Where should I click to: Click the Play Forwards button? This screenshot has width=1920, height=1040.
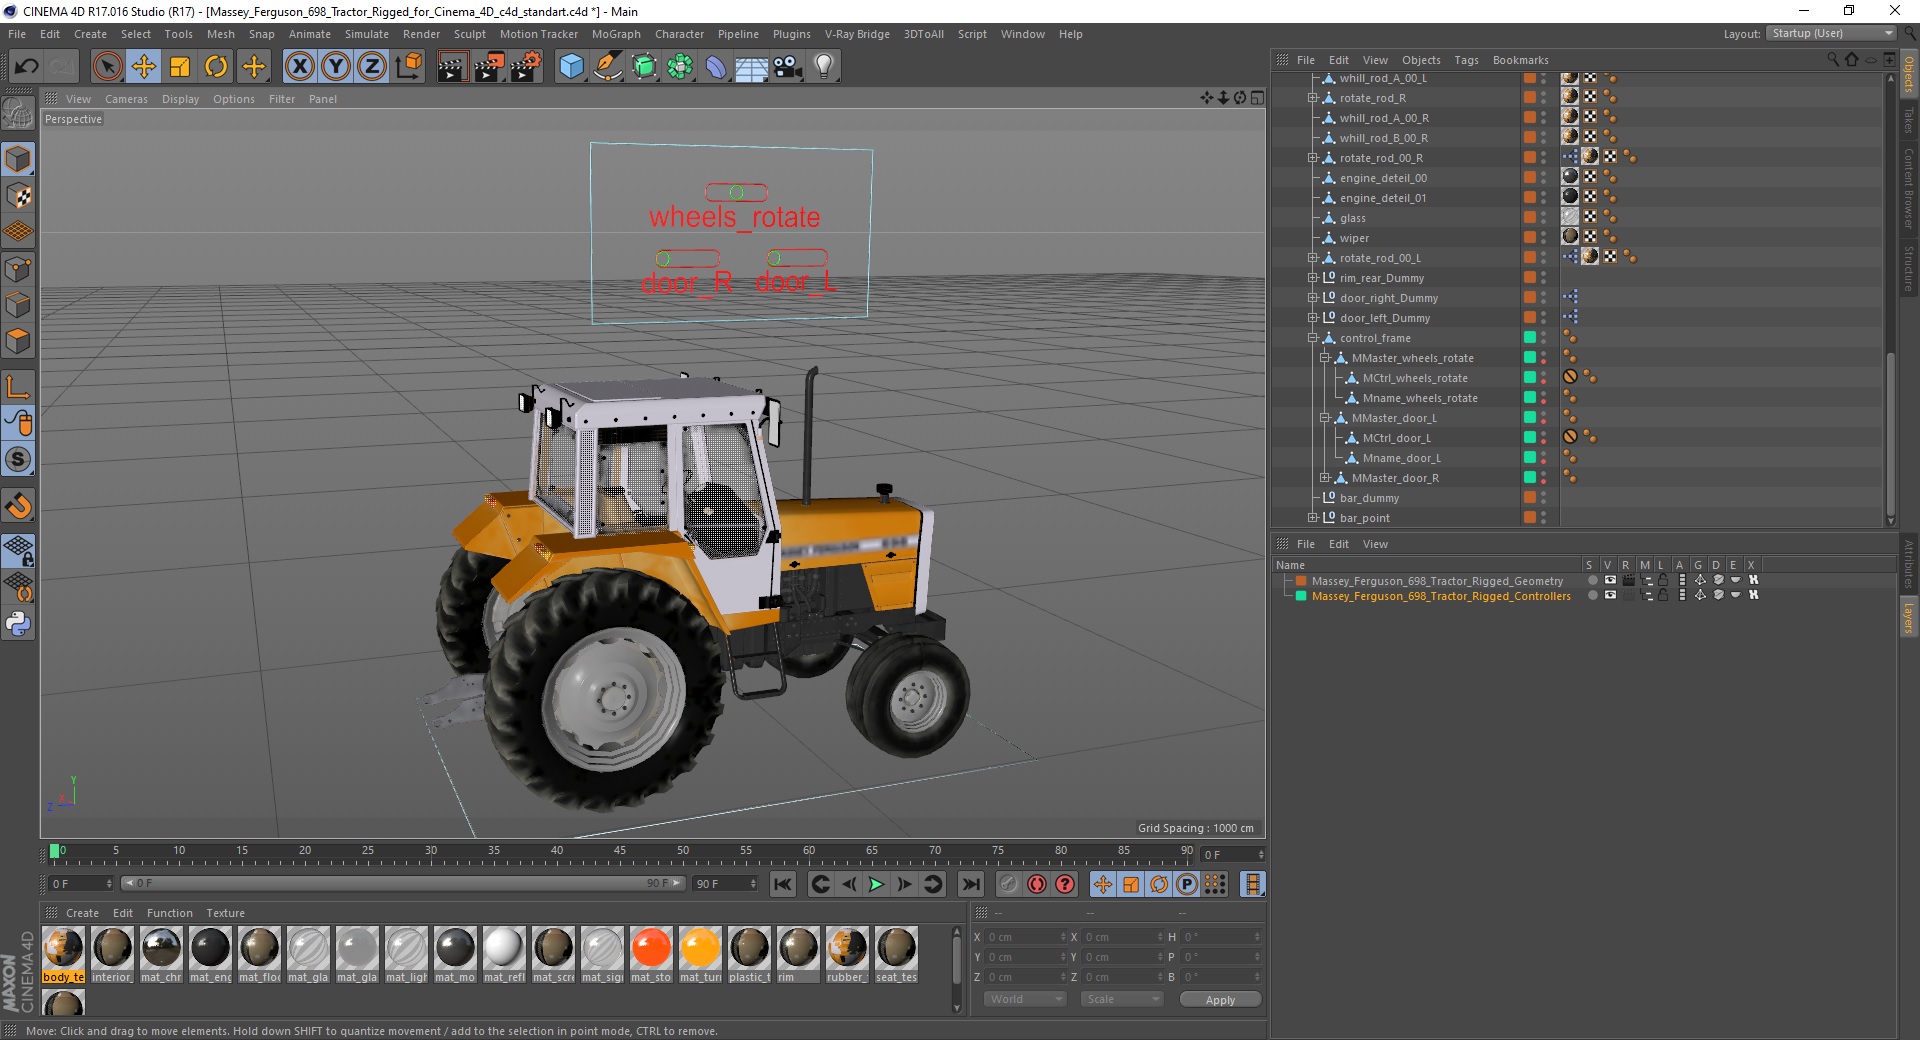tap(876, 884)
